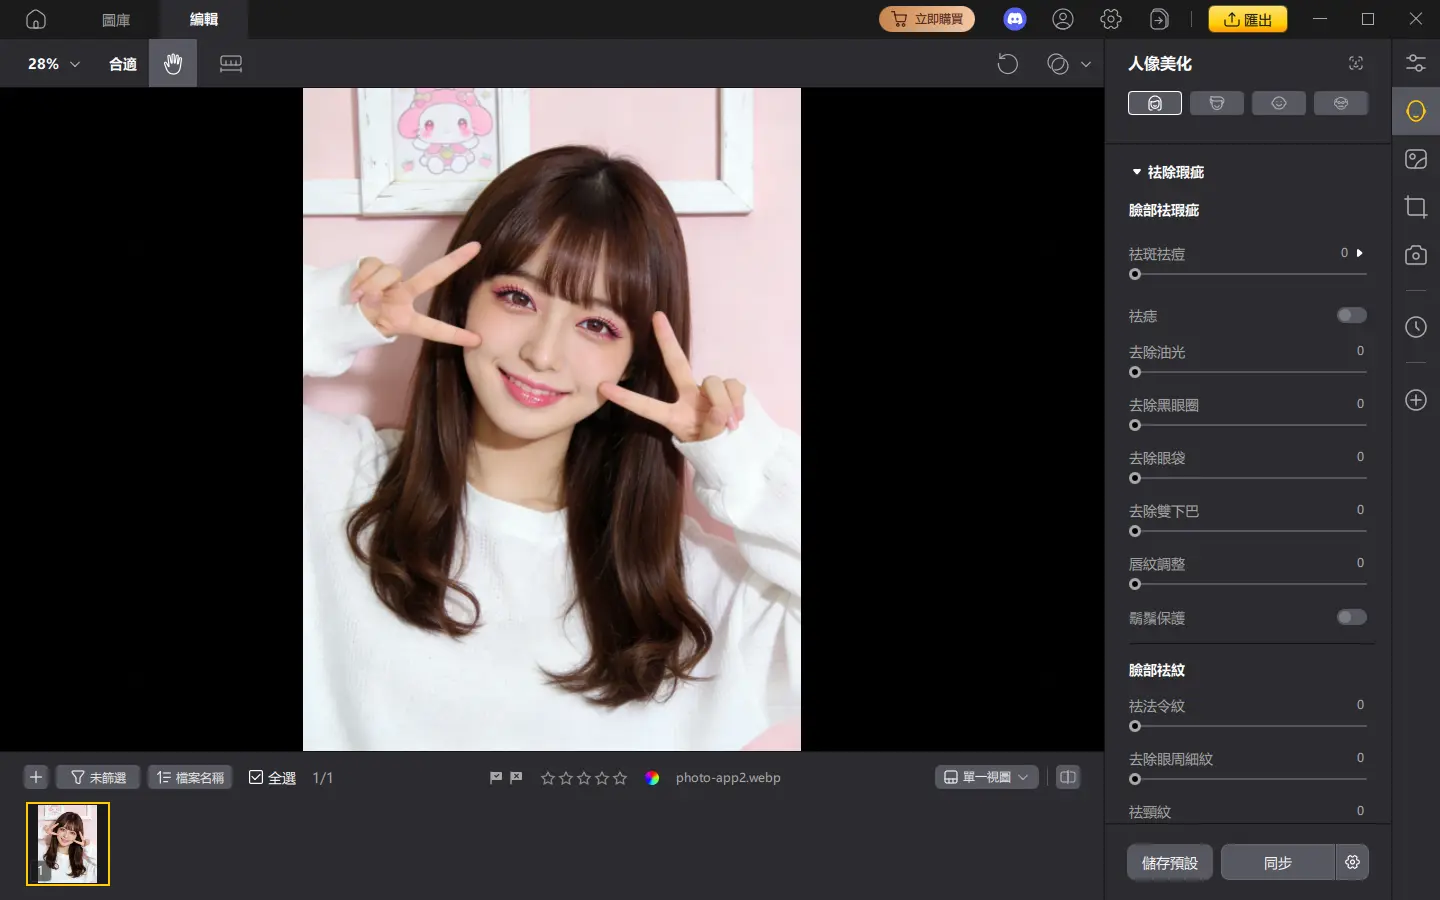The width and height of the screenshot is (1440, 900).
Task: Open the 28% zoom level dropdown
Action: (x=50, y=63)
